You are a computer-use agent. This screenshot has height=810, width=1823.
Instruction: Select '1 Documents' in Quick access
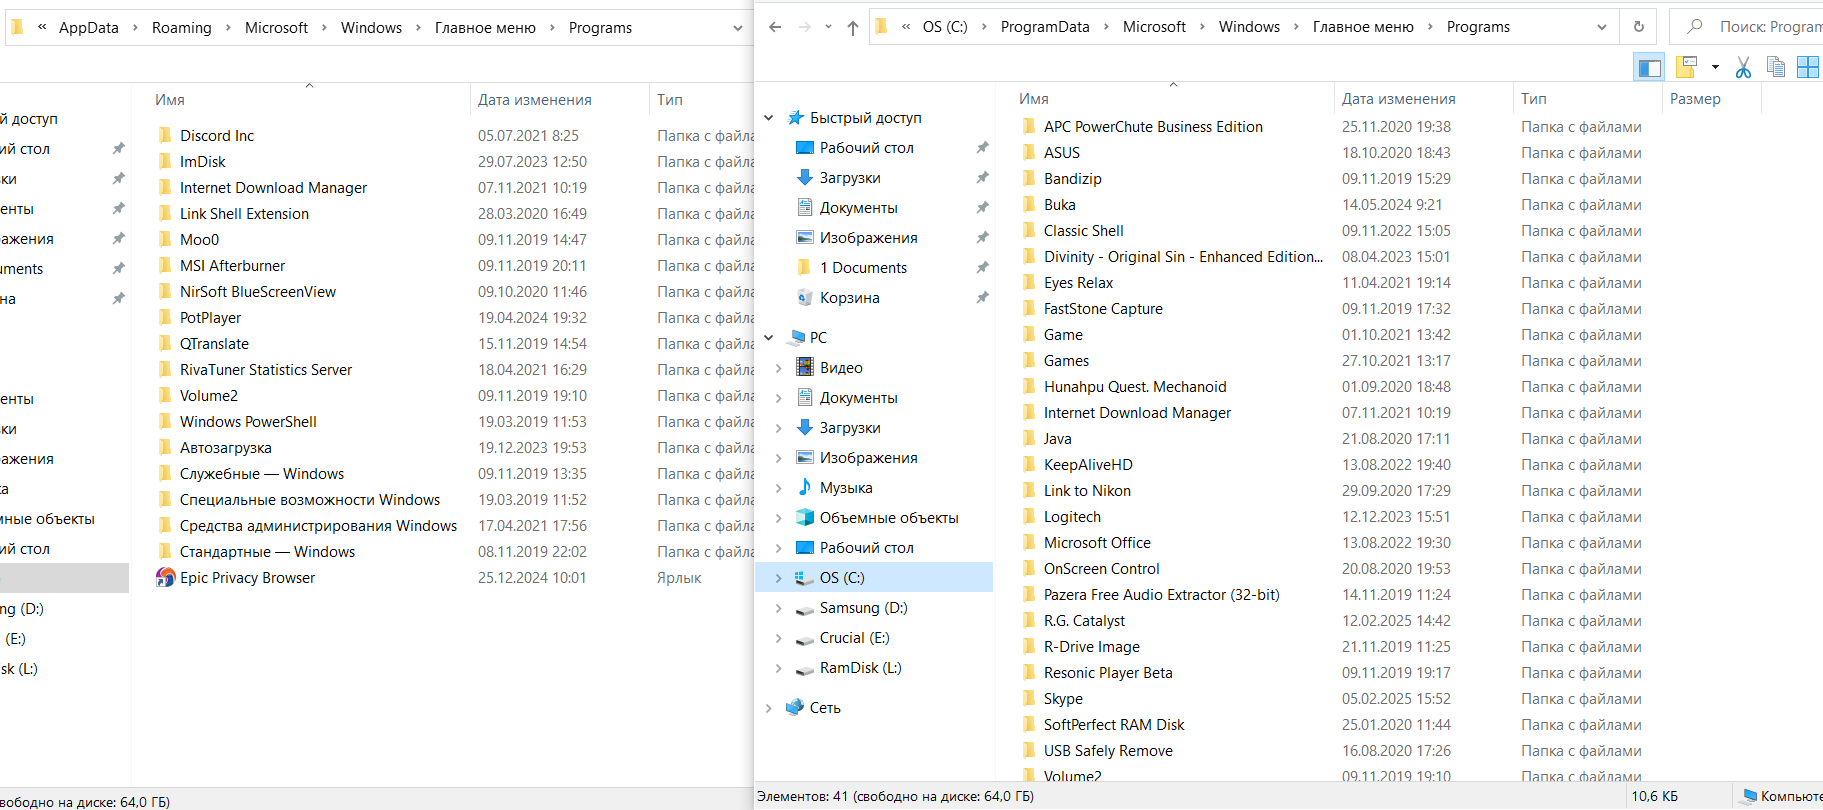point(864,268)
